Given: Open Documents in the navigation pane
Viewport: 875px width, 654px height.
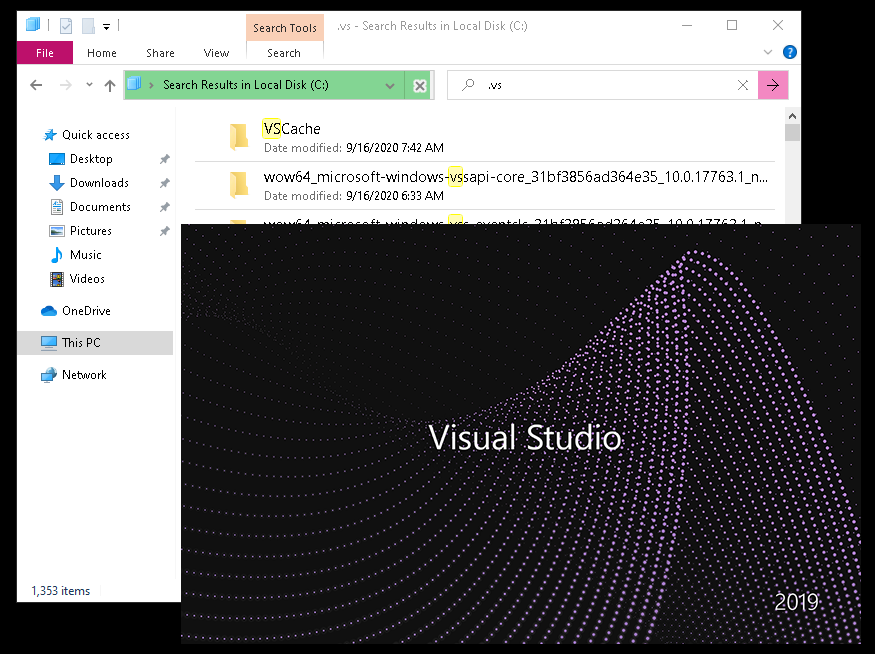Looking at the screenshot, I should [x=100, y=207].
